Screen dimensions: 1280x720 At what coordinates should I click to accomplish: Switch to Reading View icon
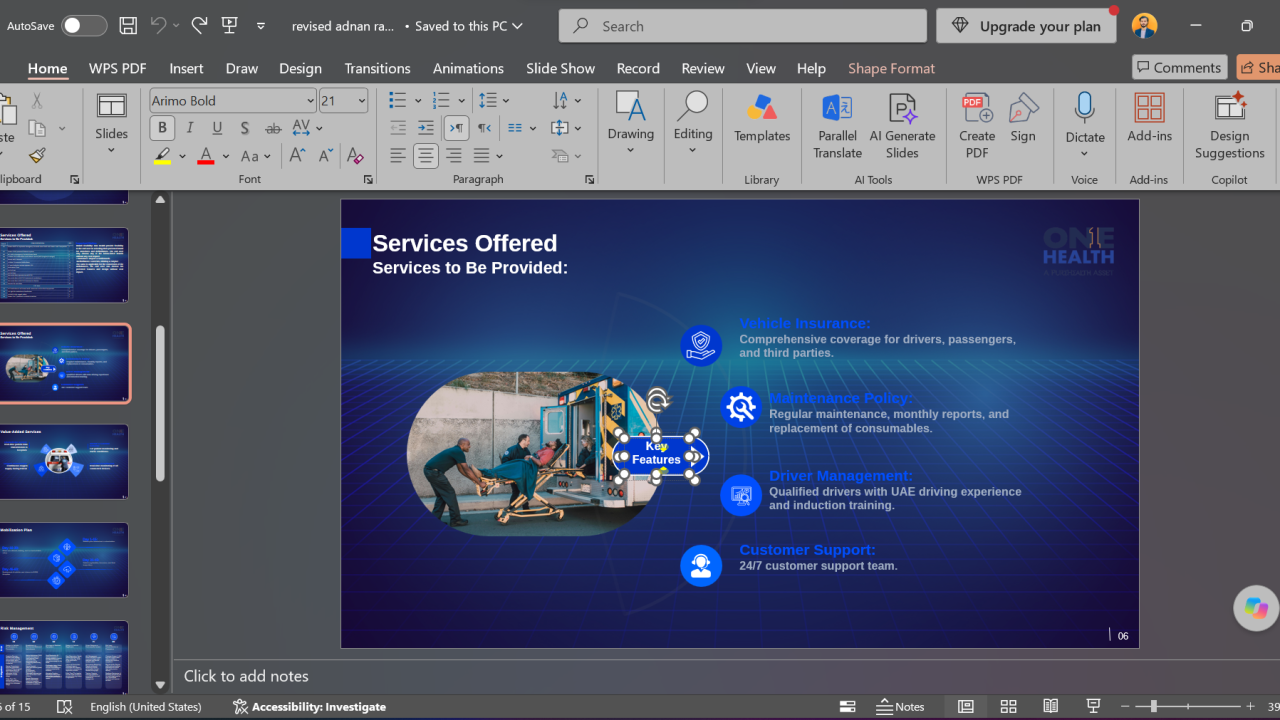pos(1051,706)
